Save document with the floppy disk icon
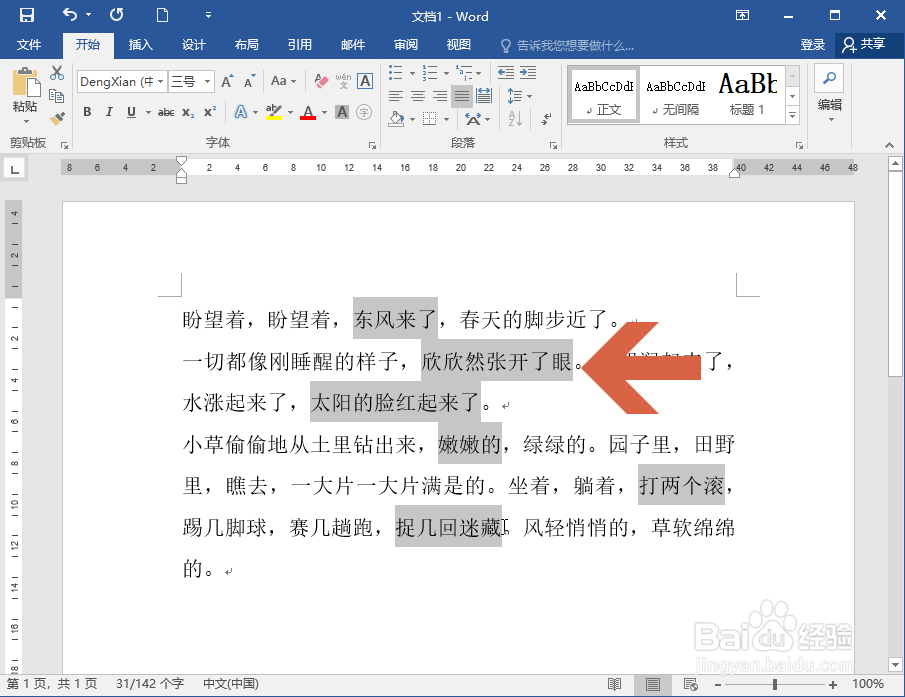 [27, 15]
